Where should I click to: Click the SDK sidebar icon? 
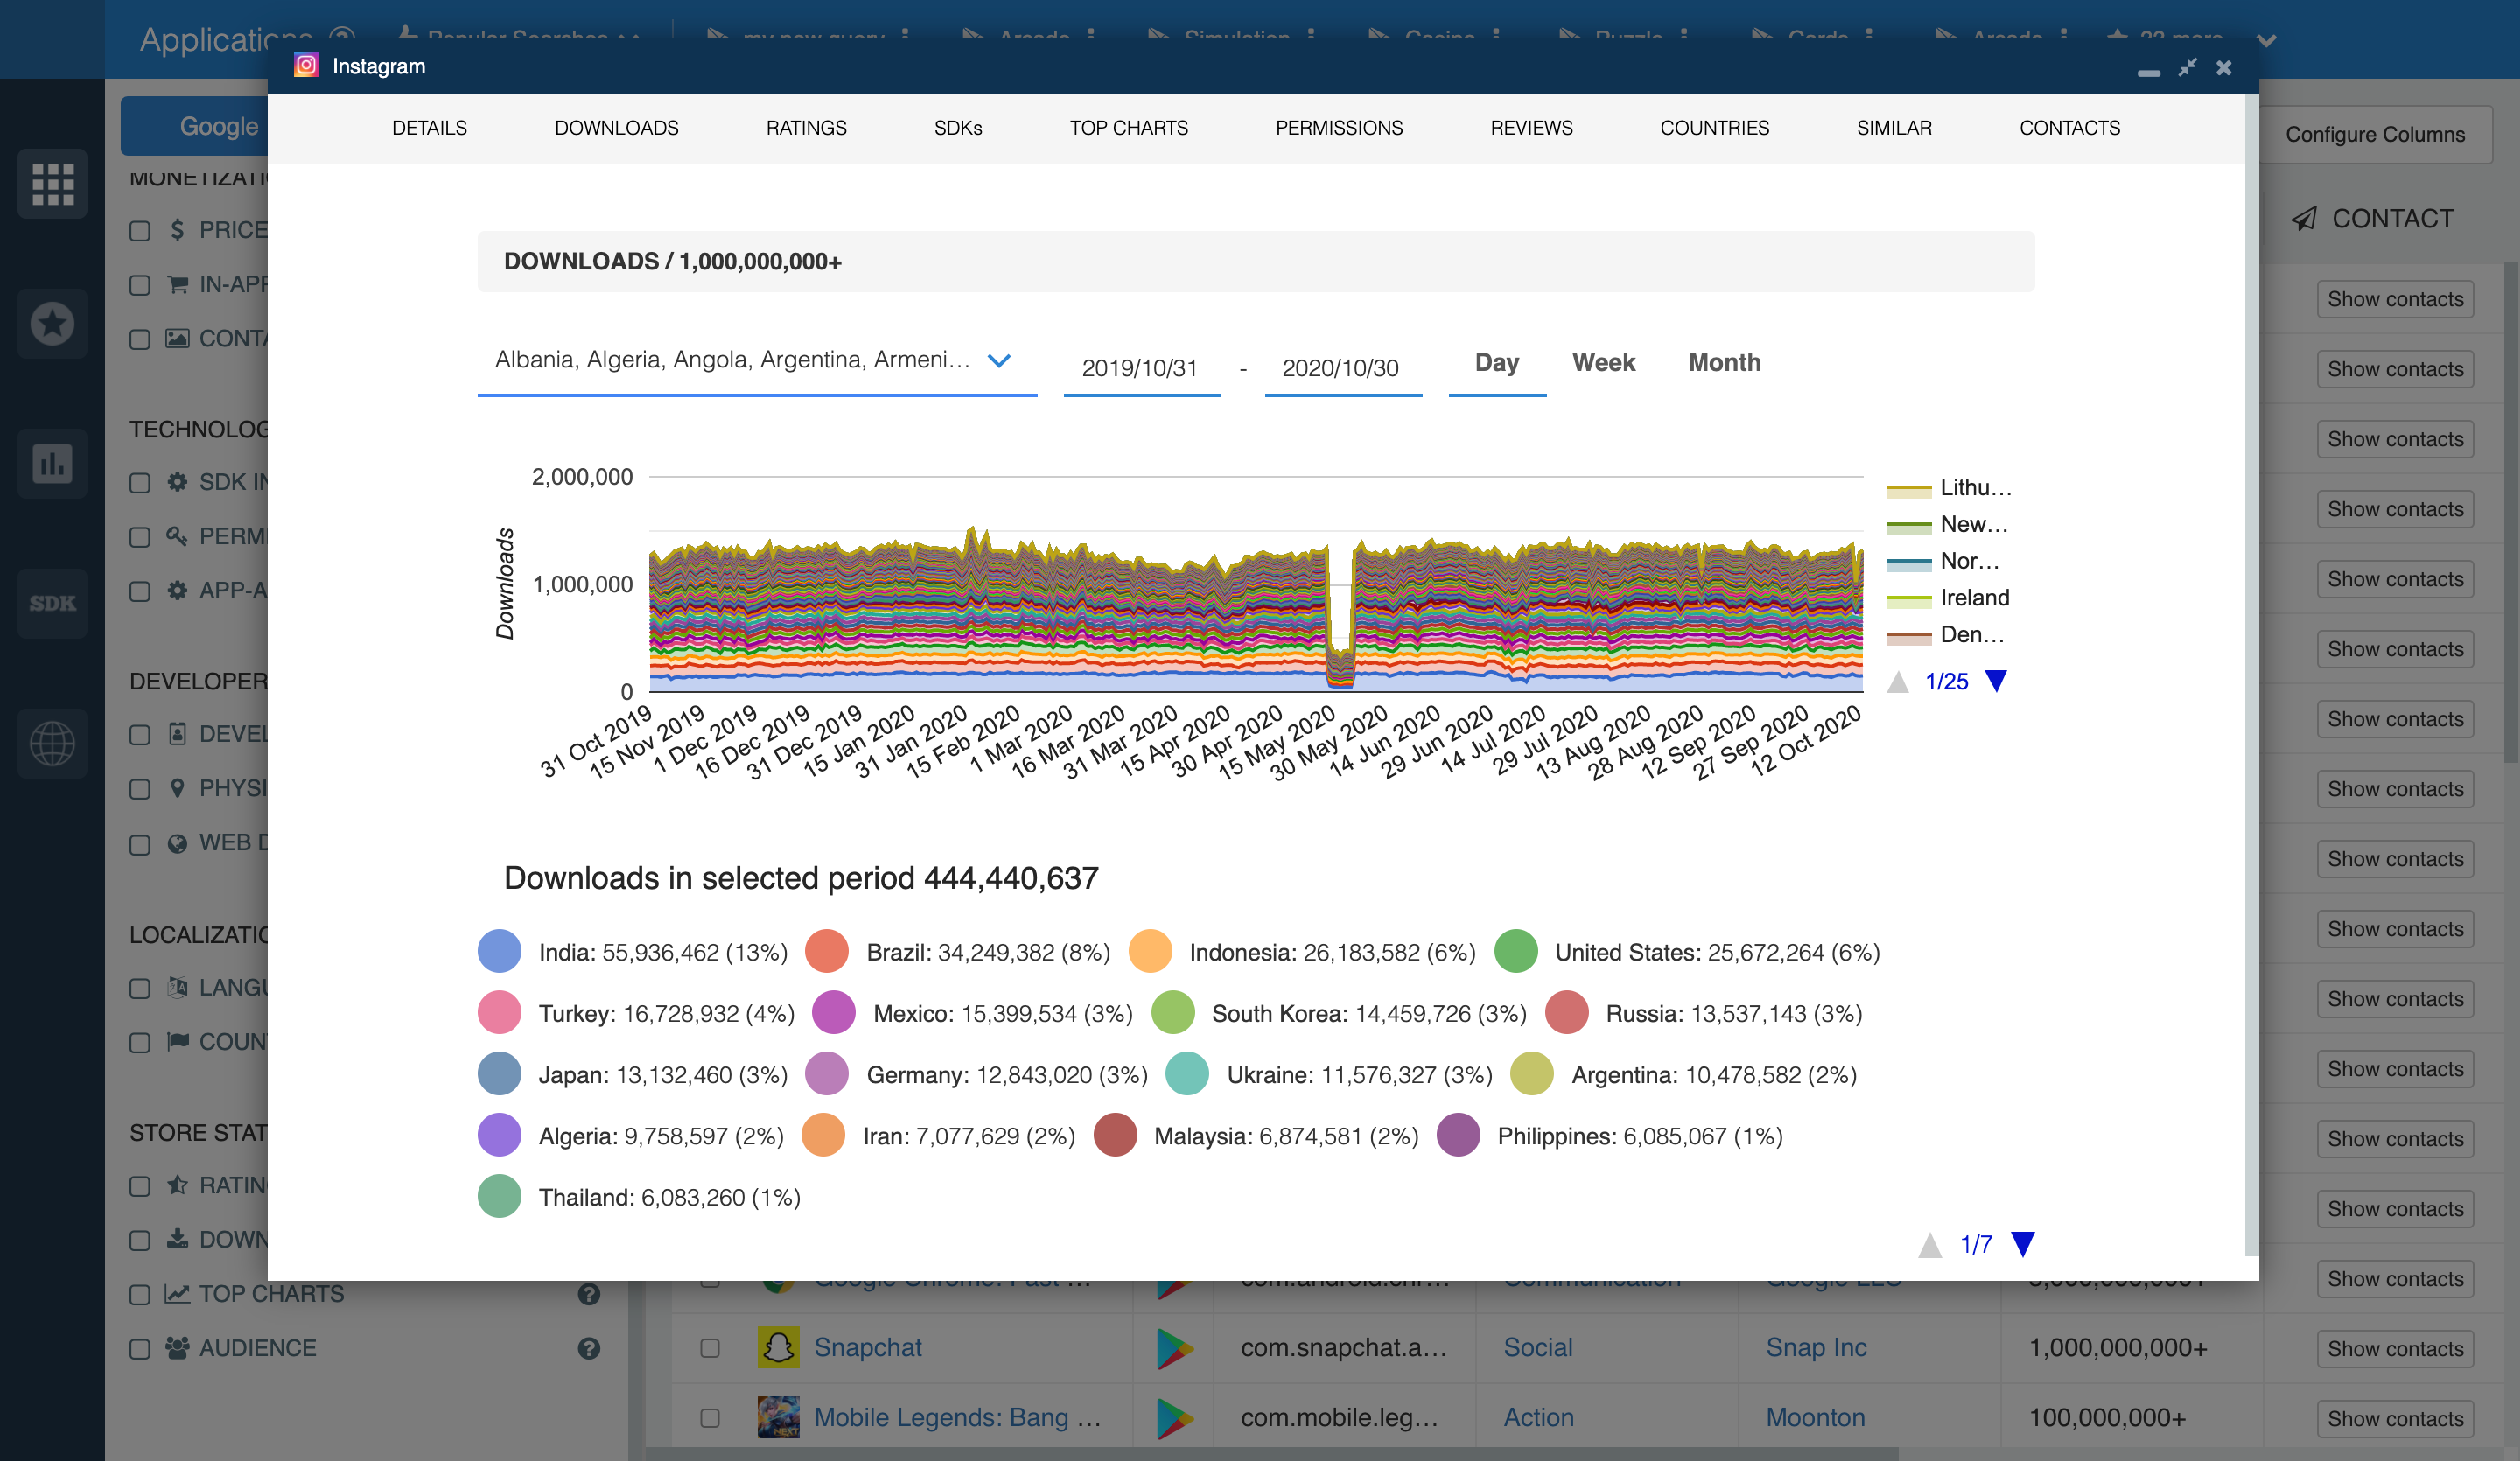pyautogui.click(x=52, y=603)
